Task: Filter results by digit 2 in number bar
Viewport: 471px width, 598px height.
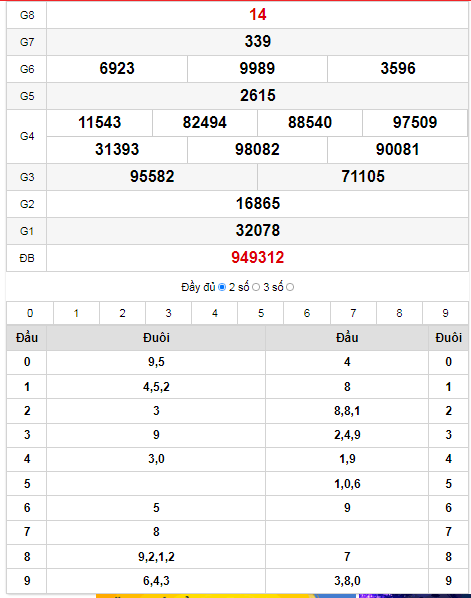Action: (122, 313)
